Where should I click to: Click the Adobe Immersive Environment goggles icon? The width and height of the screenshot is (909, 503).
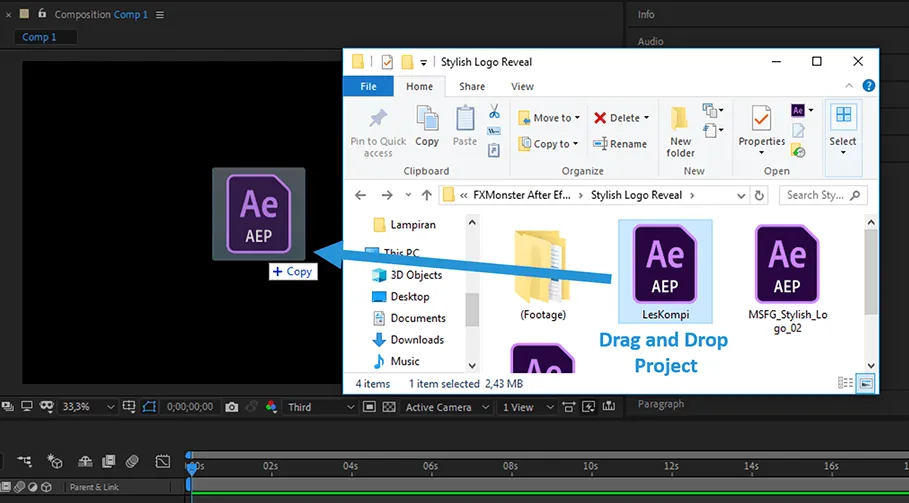tap(46, 406)
